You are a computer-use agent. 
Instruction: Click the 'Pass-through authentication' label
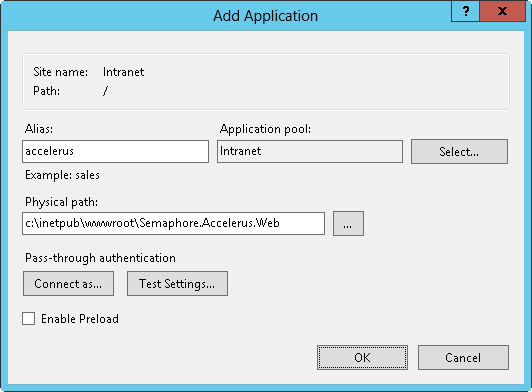click(x=100, y=258)
